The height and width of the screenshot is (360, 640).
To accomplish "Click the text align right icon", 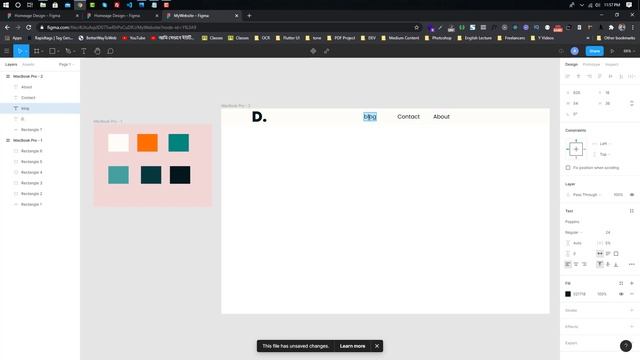I will pyautogui.click(x=584, y=264).
